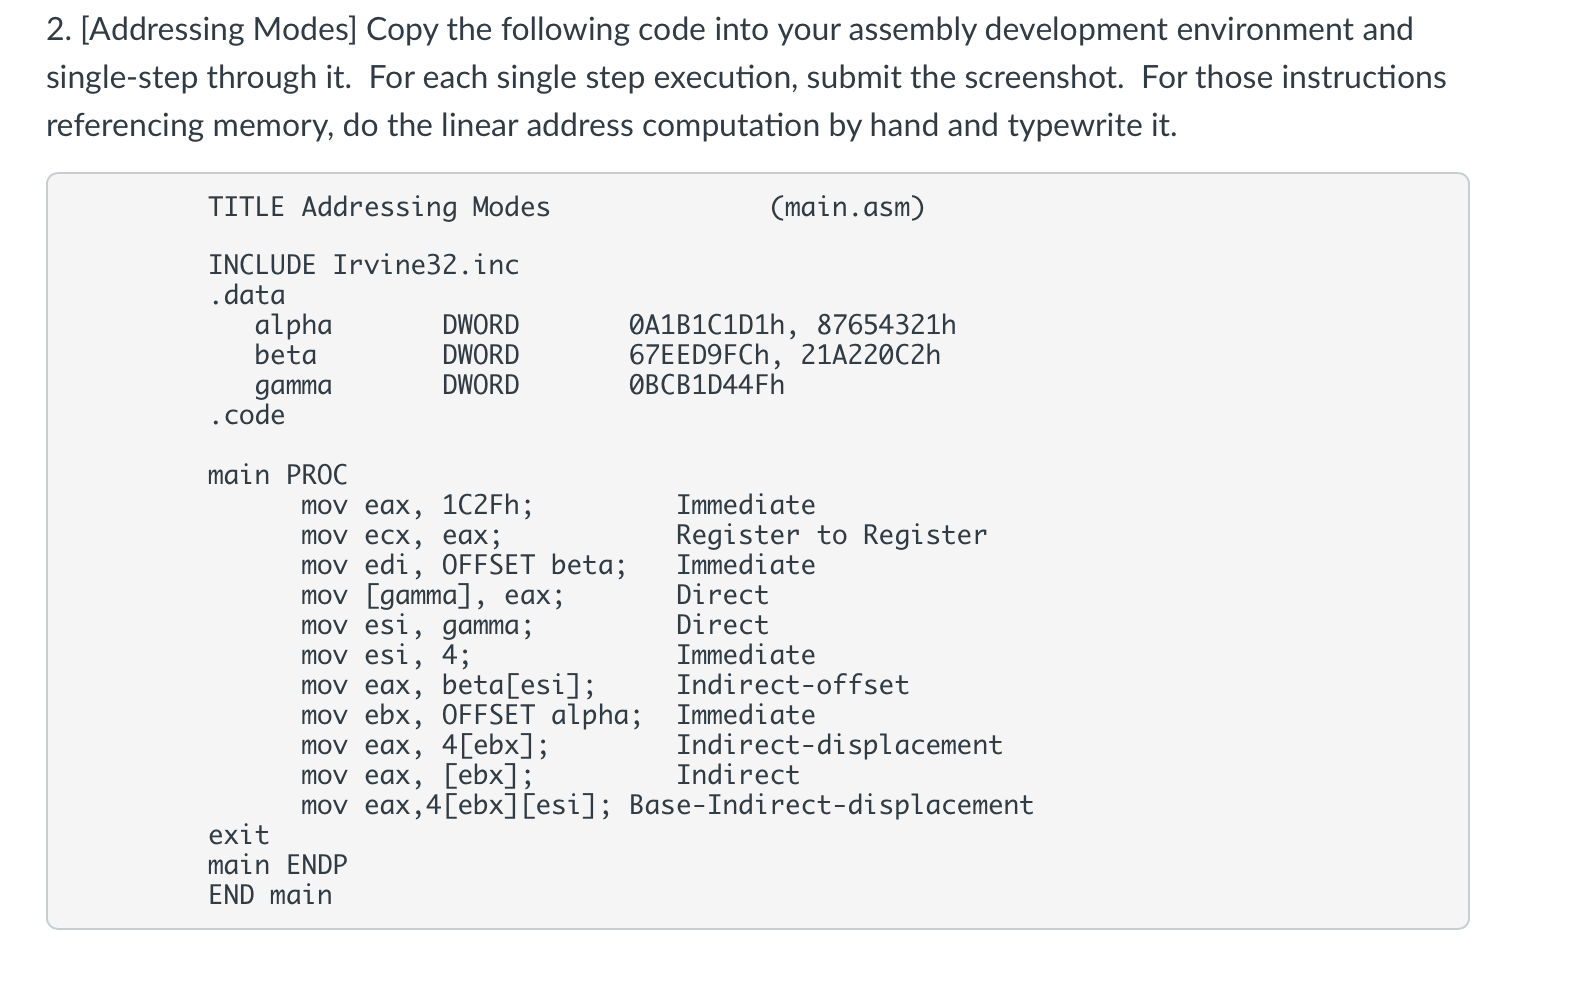Click 'mov eax, 4[ebx];' instruction
This screenshot has height=1001, width=1576.
click(426, 745)
